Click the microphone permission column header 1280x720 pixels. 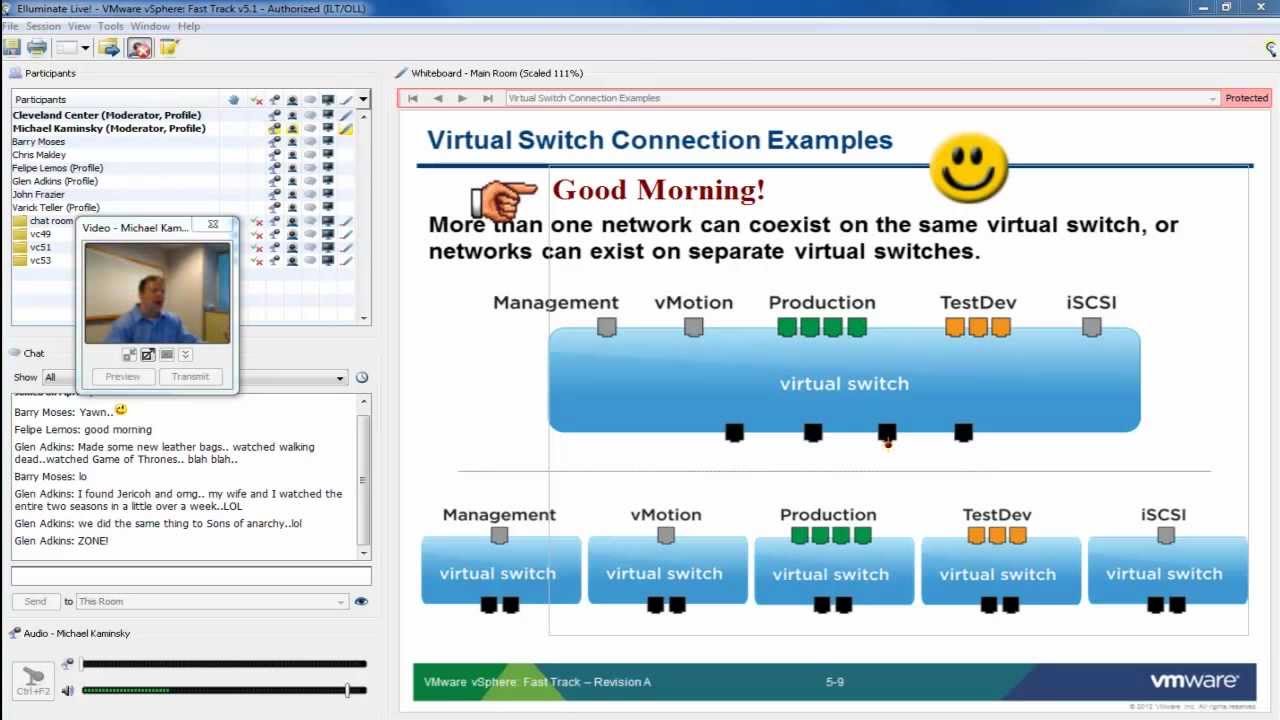[274, 100]
